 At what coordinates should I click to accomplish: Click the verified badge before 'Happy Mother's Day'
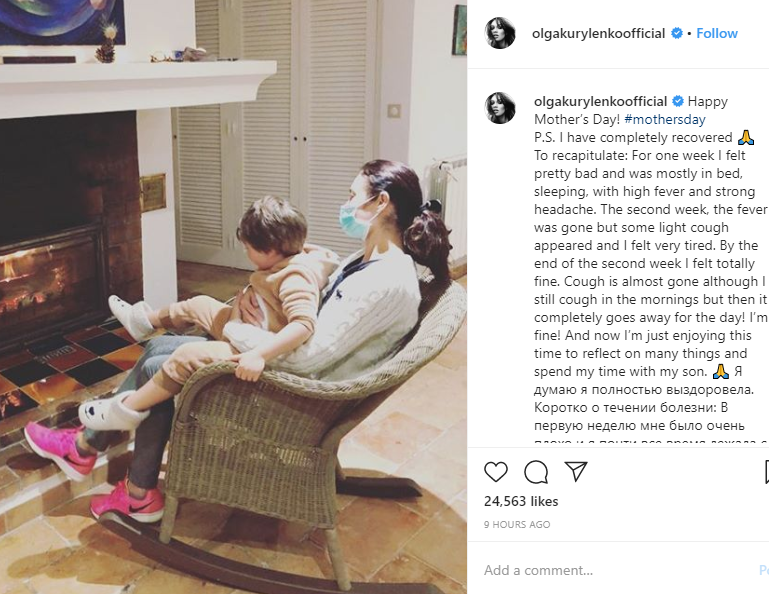[x=678, y=101]
